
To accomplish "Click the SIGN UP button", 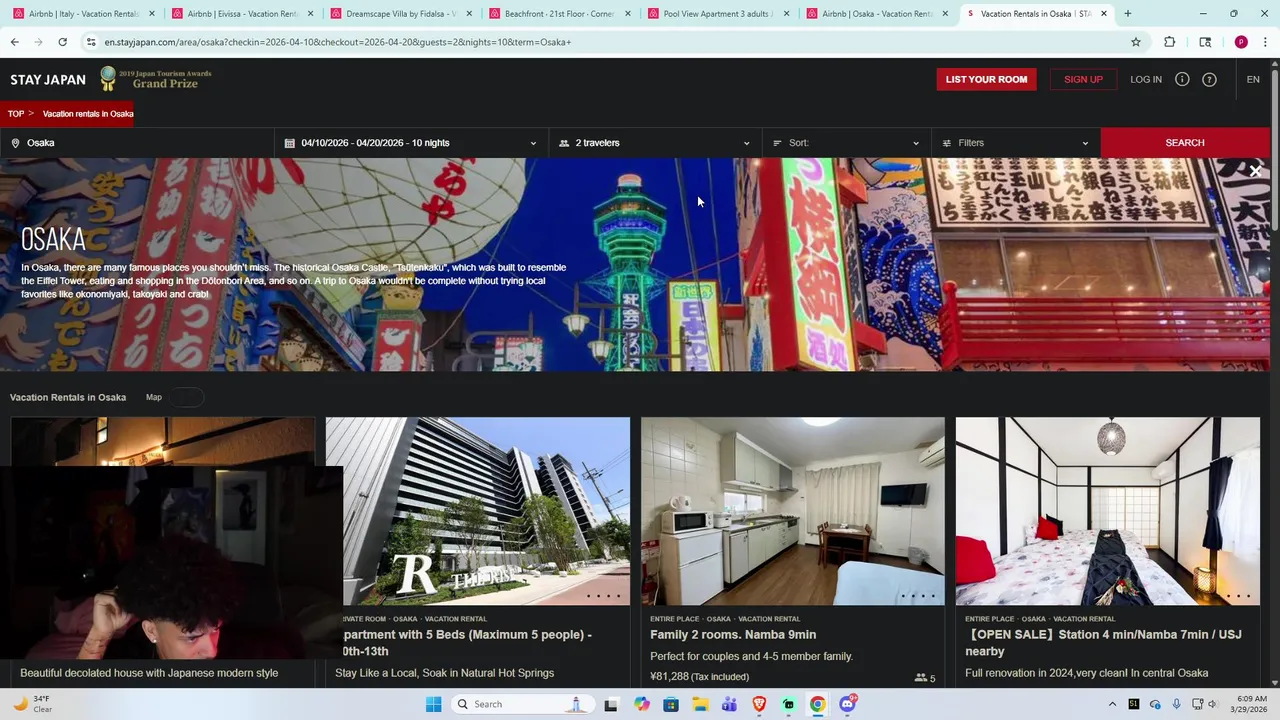I will coord(1083,79).
